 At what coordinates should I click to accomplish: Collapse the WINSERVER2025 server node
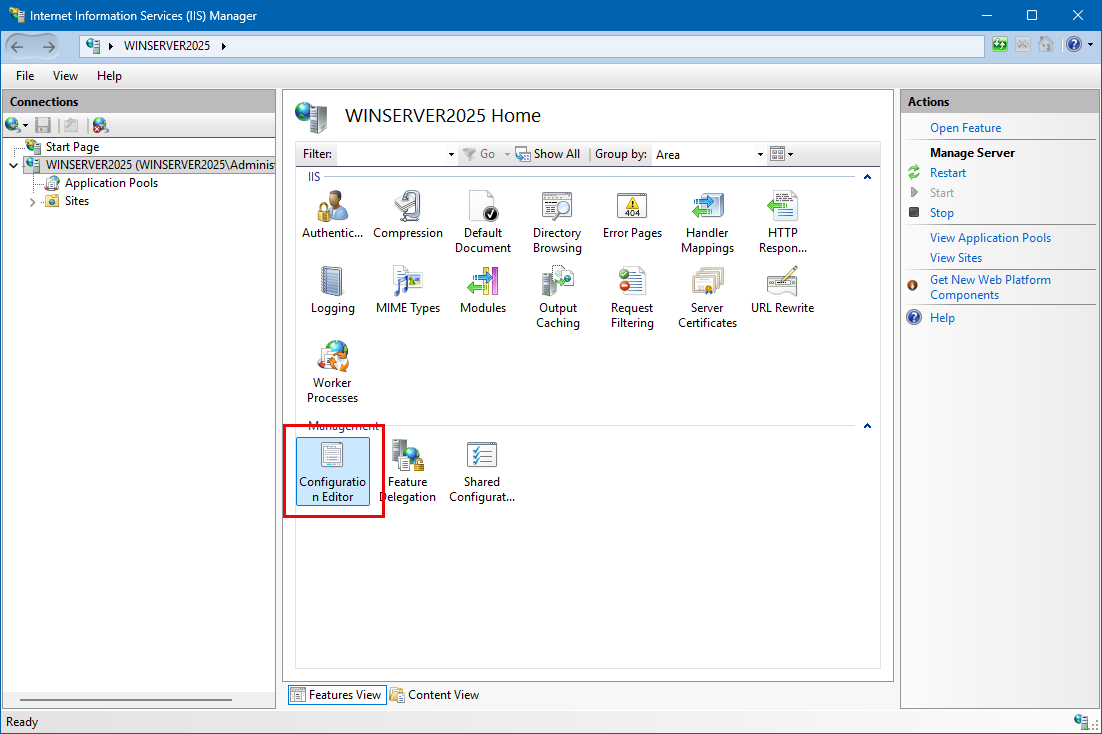[x=12, y=165]
